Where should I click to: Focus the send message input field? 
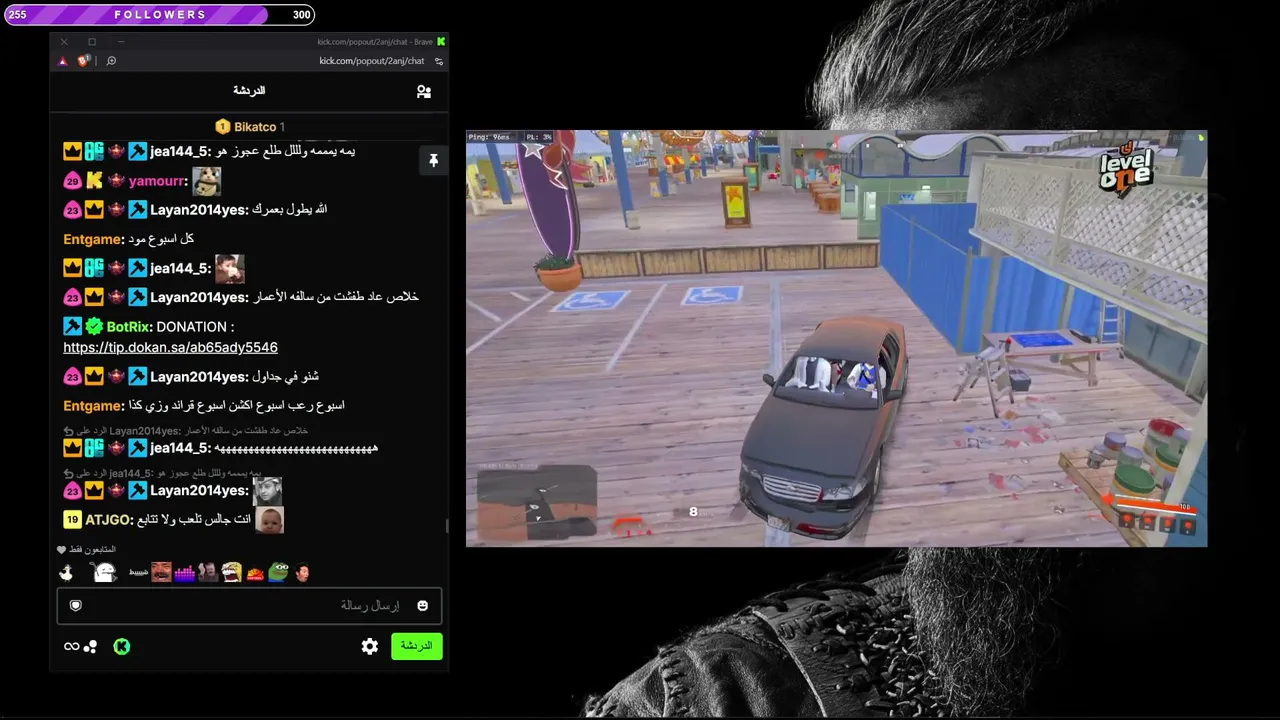(249, 606)
